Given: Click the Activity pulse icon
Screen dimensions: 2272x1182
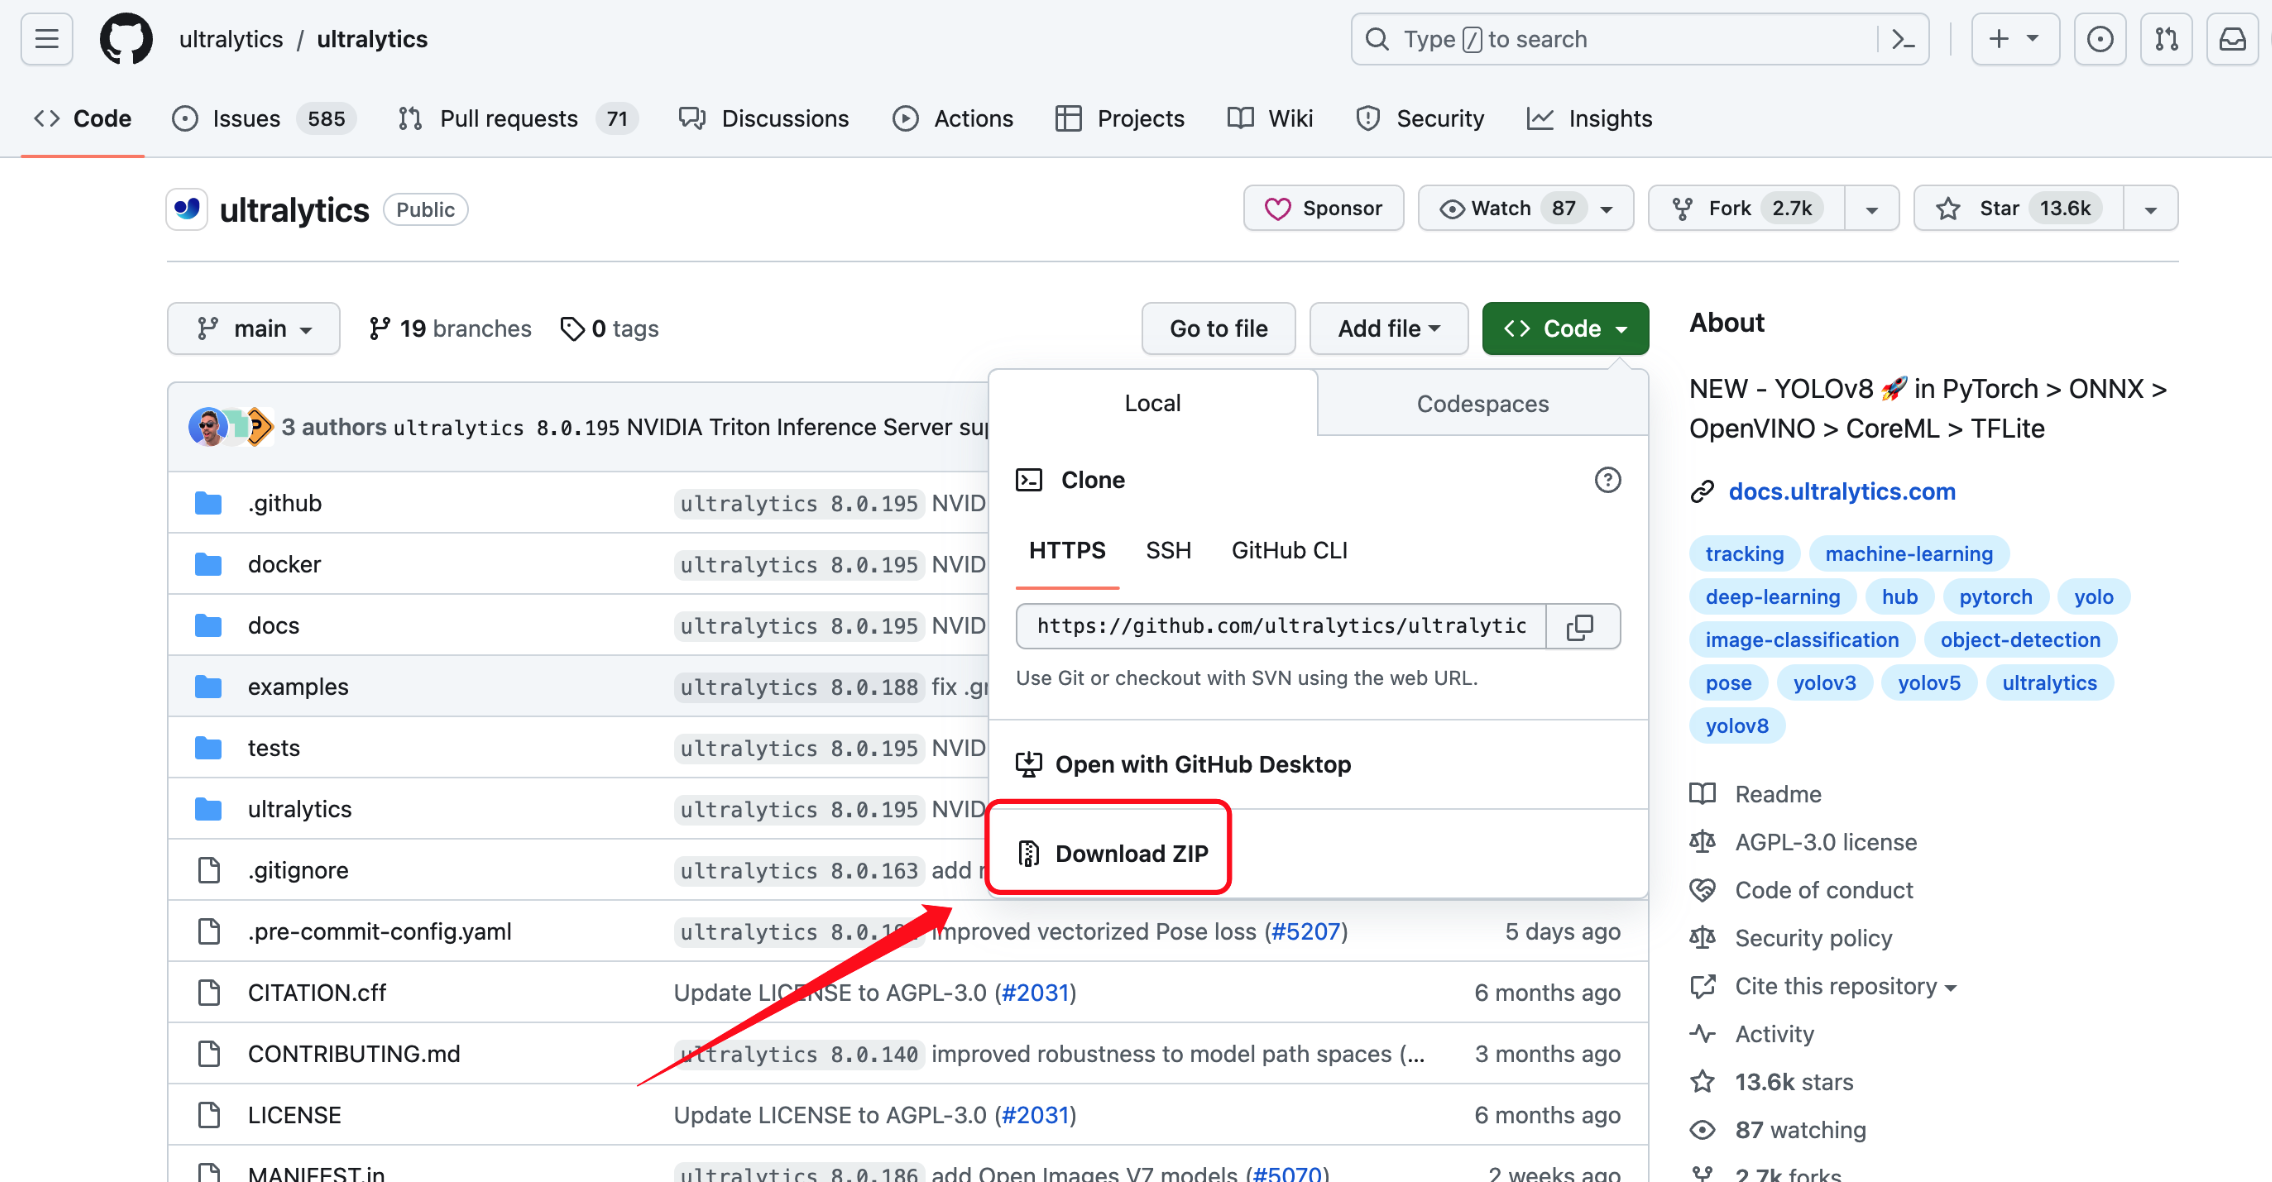Looking at the screenshot, I should (x=1702, y=1034).
